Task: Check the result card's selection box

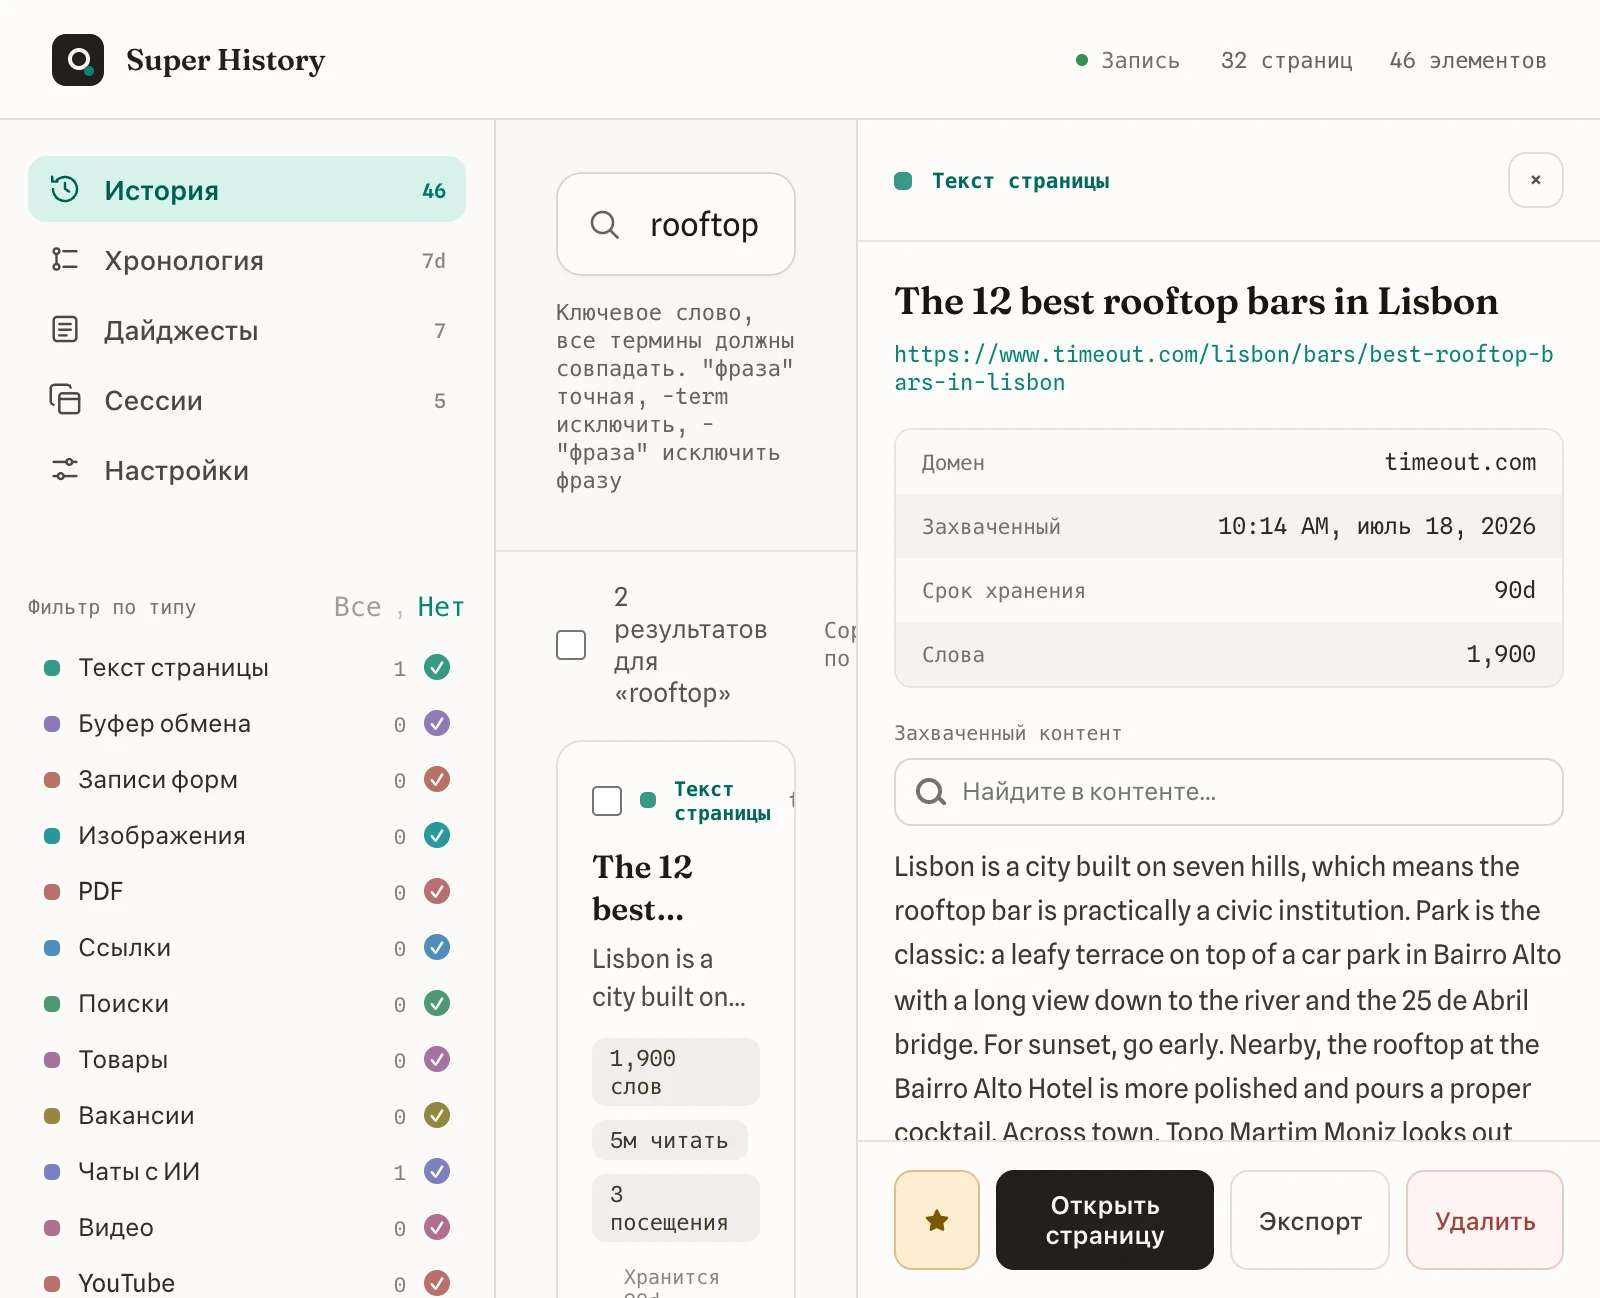Action: (x=607, y=801)
